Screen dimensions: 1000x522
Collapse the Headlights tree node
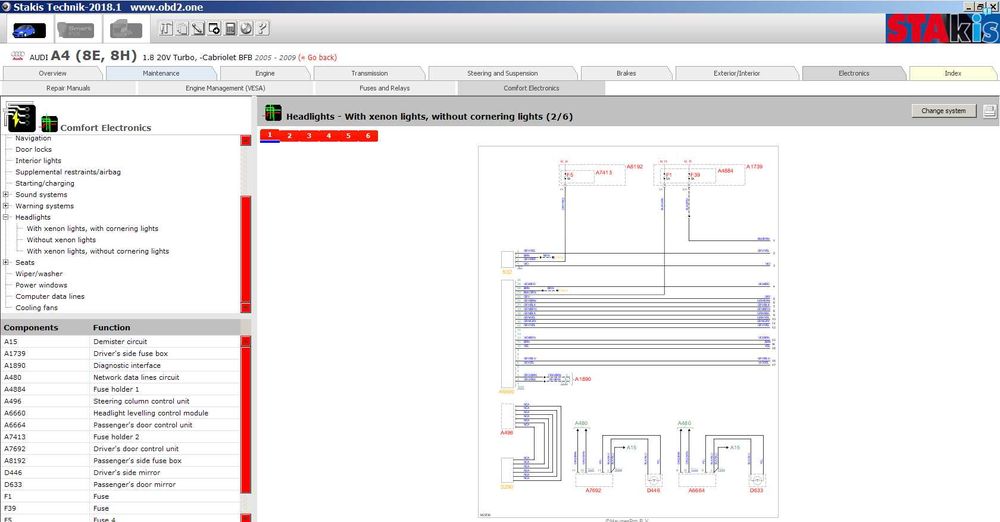[x=6, y=217]
